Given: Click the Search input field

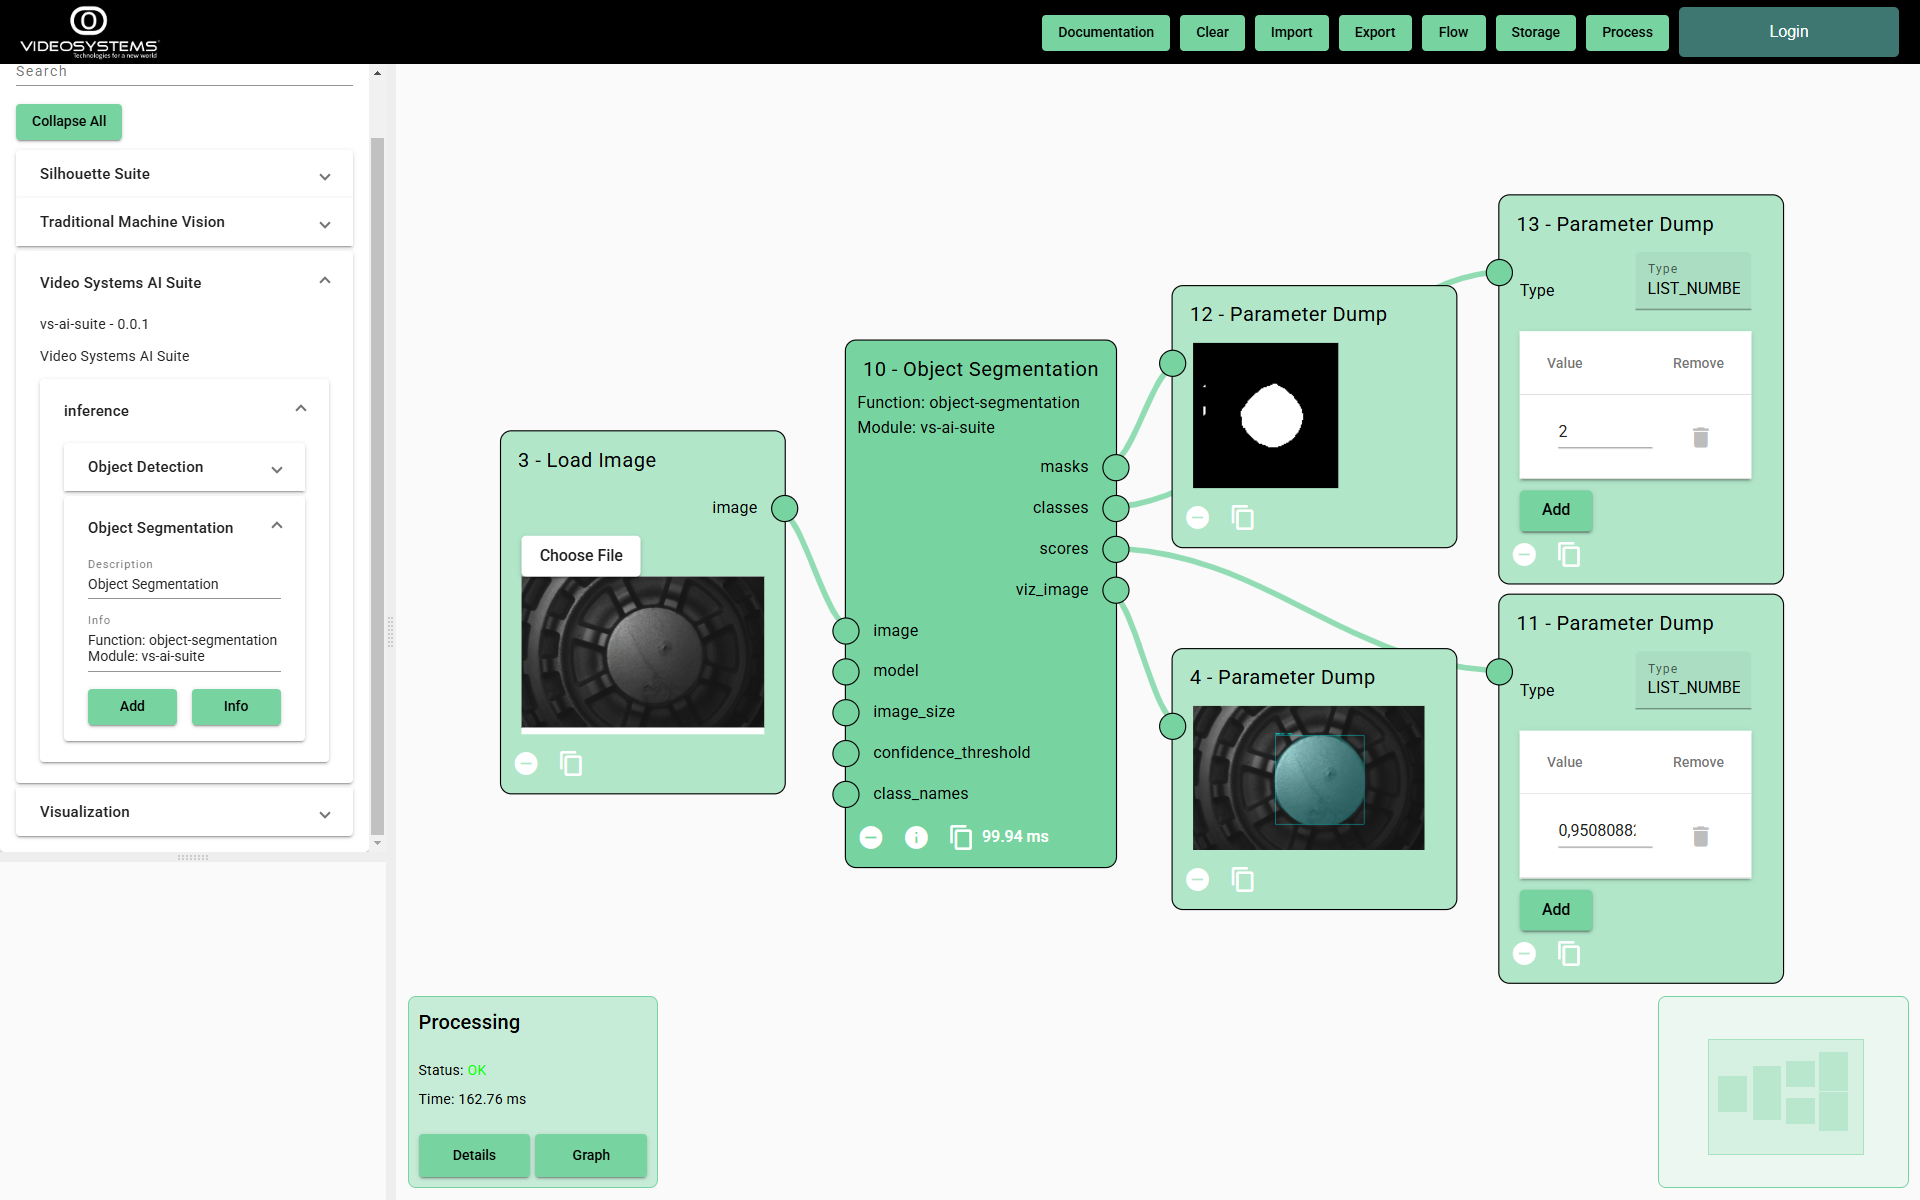Looking at the screenshot, I should coord(184,72).
